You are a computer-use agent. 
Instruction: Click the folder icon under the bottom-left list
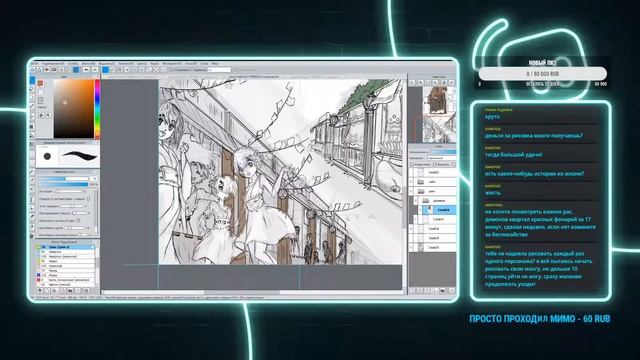point(70,290)
